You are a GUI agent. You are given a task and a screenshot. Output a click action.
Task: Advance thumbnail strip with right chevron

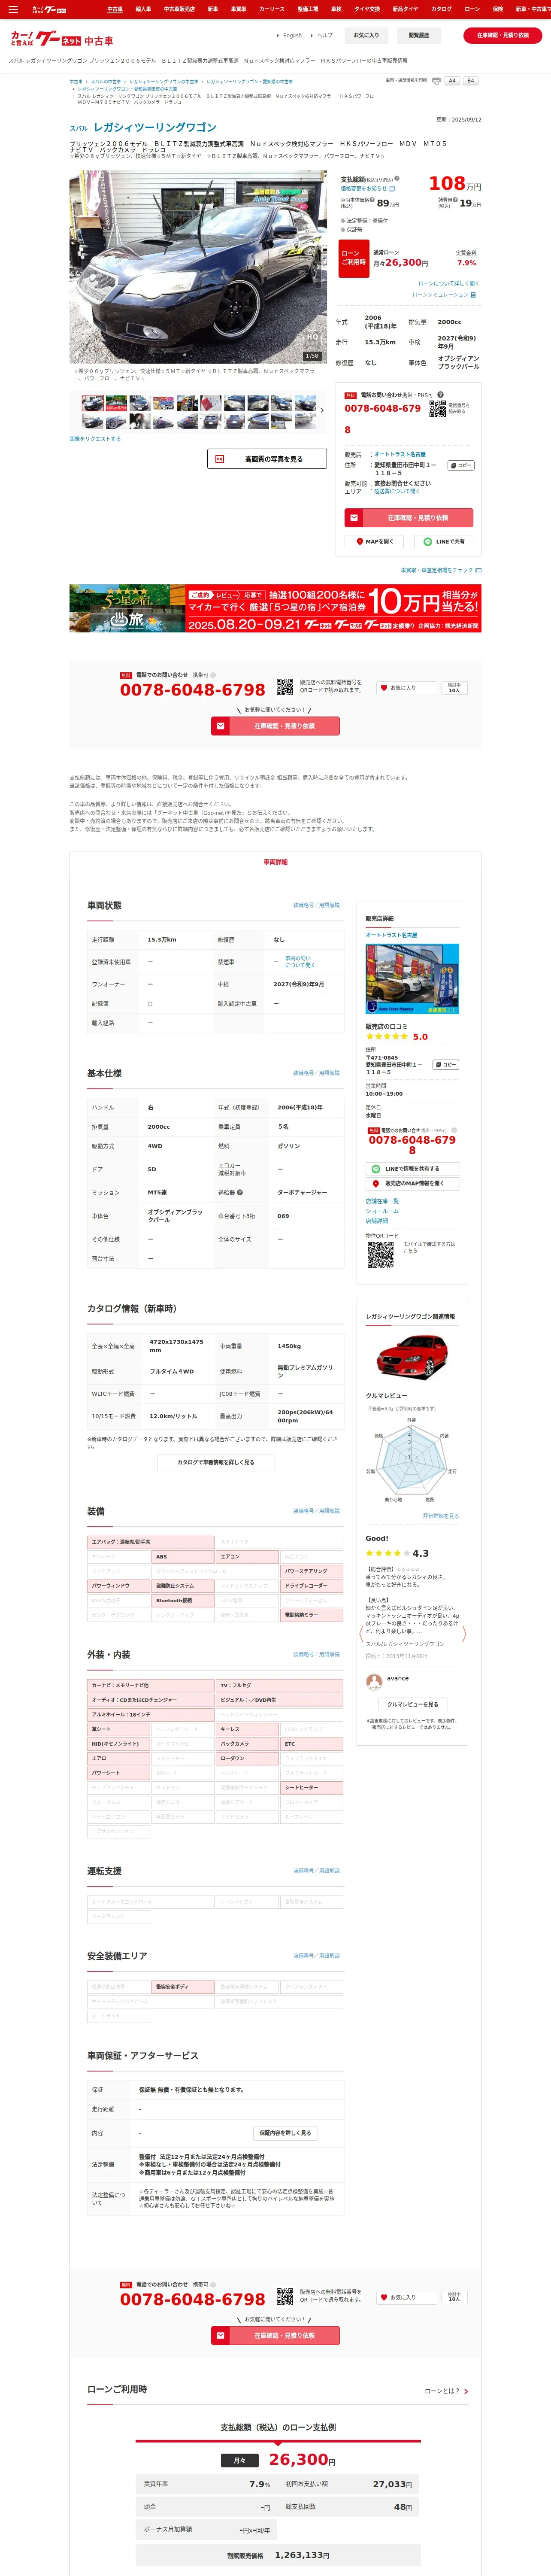321,410
